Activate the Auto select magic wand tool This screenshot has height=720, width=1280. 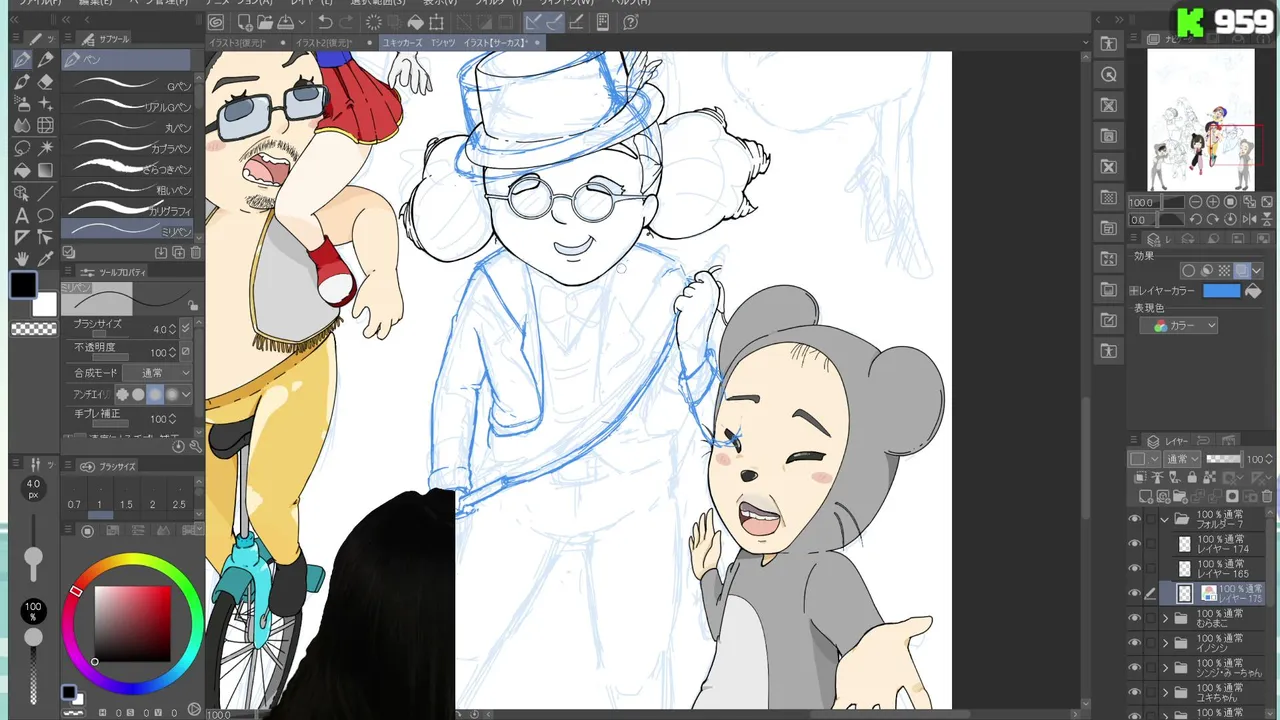[45, 148]
